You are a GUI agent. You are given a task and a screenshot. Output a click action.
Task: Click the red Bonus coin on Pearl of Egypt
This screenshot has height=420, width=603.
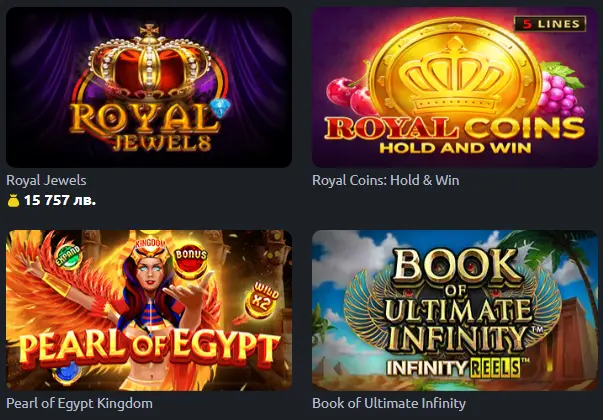click(x=190, y=261)
